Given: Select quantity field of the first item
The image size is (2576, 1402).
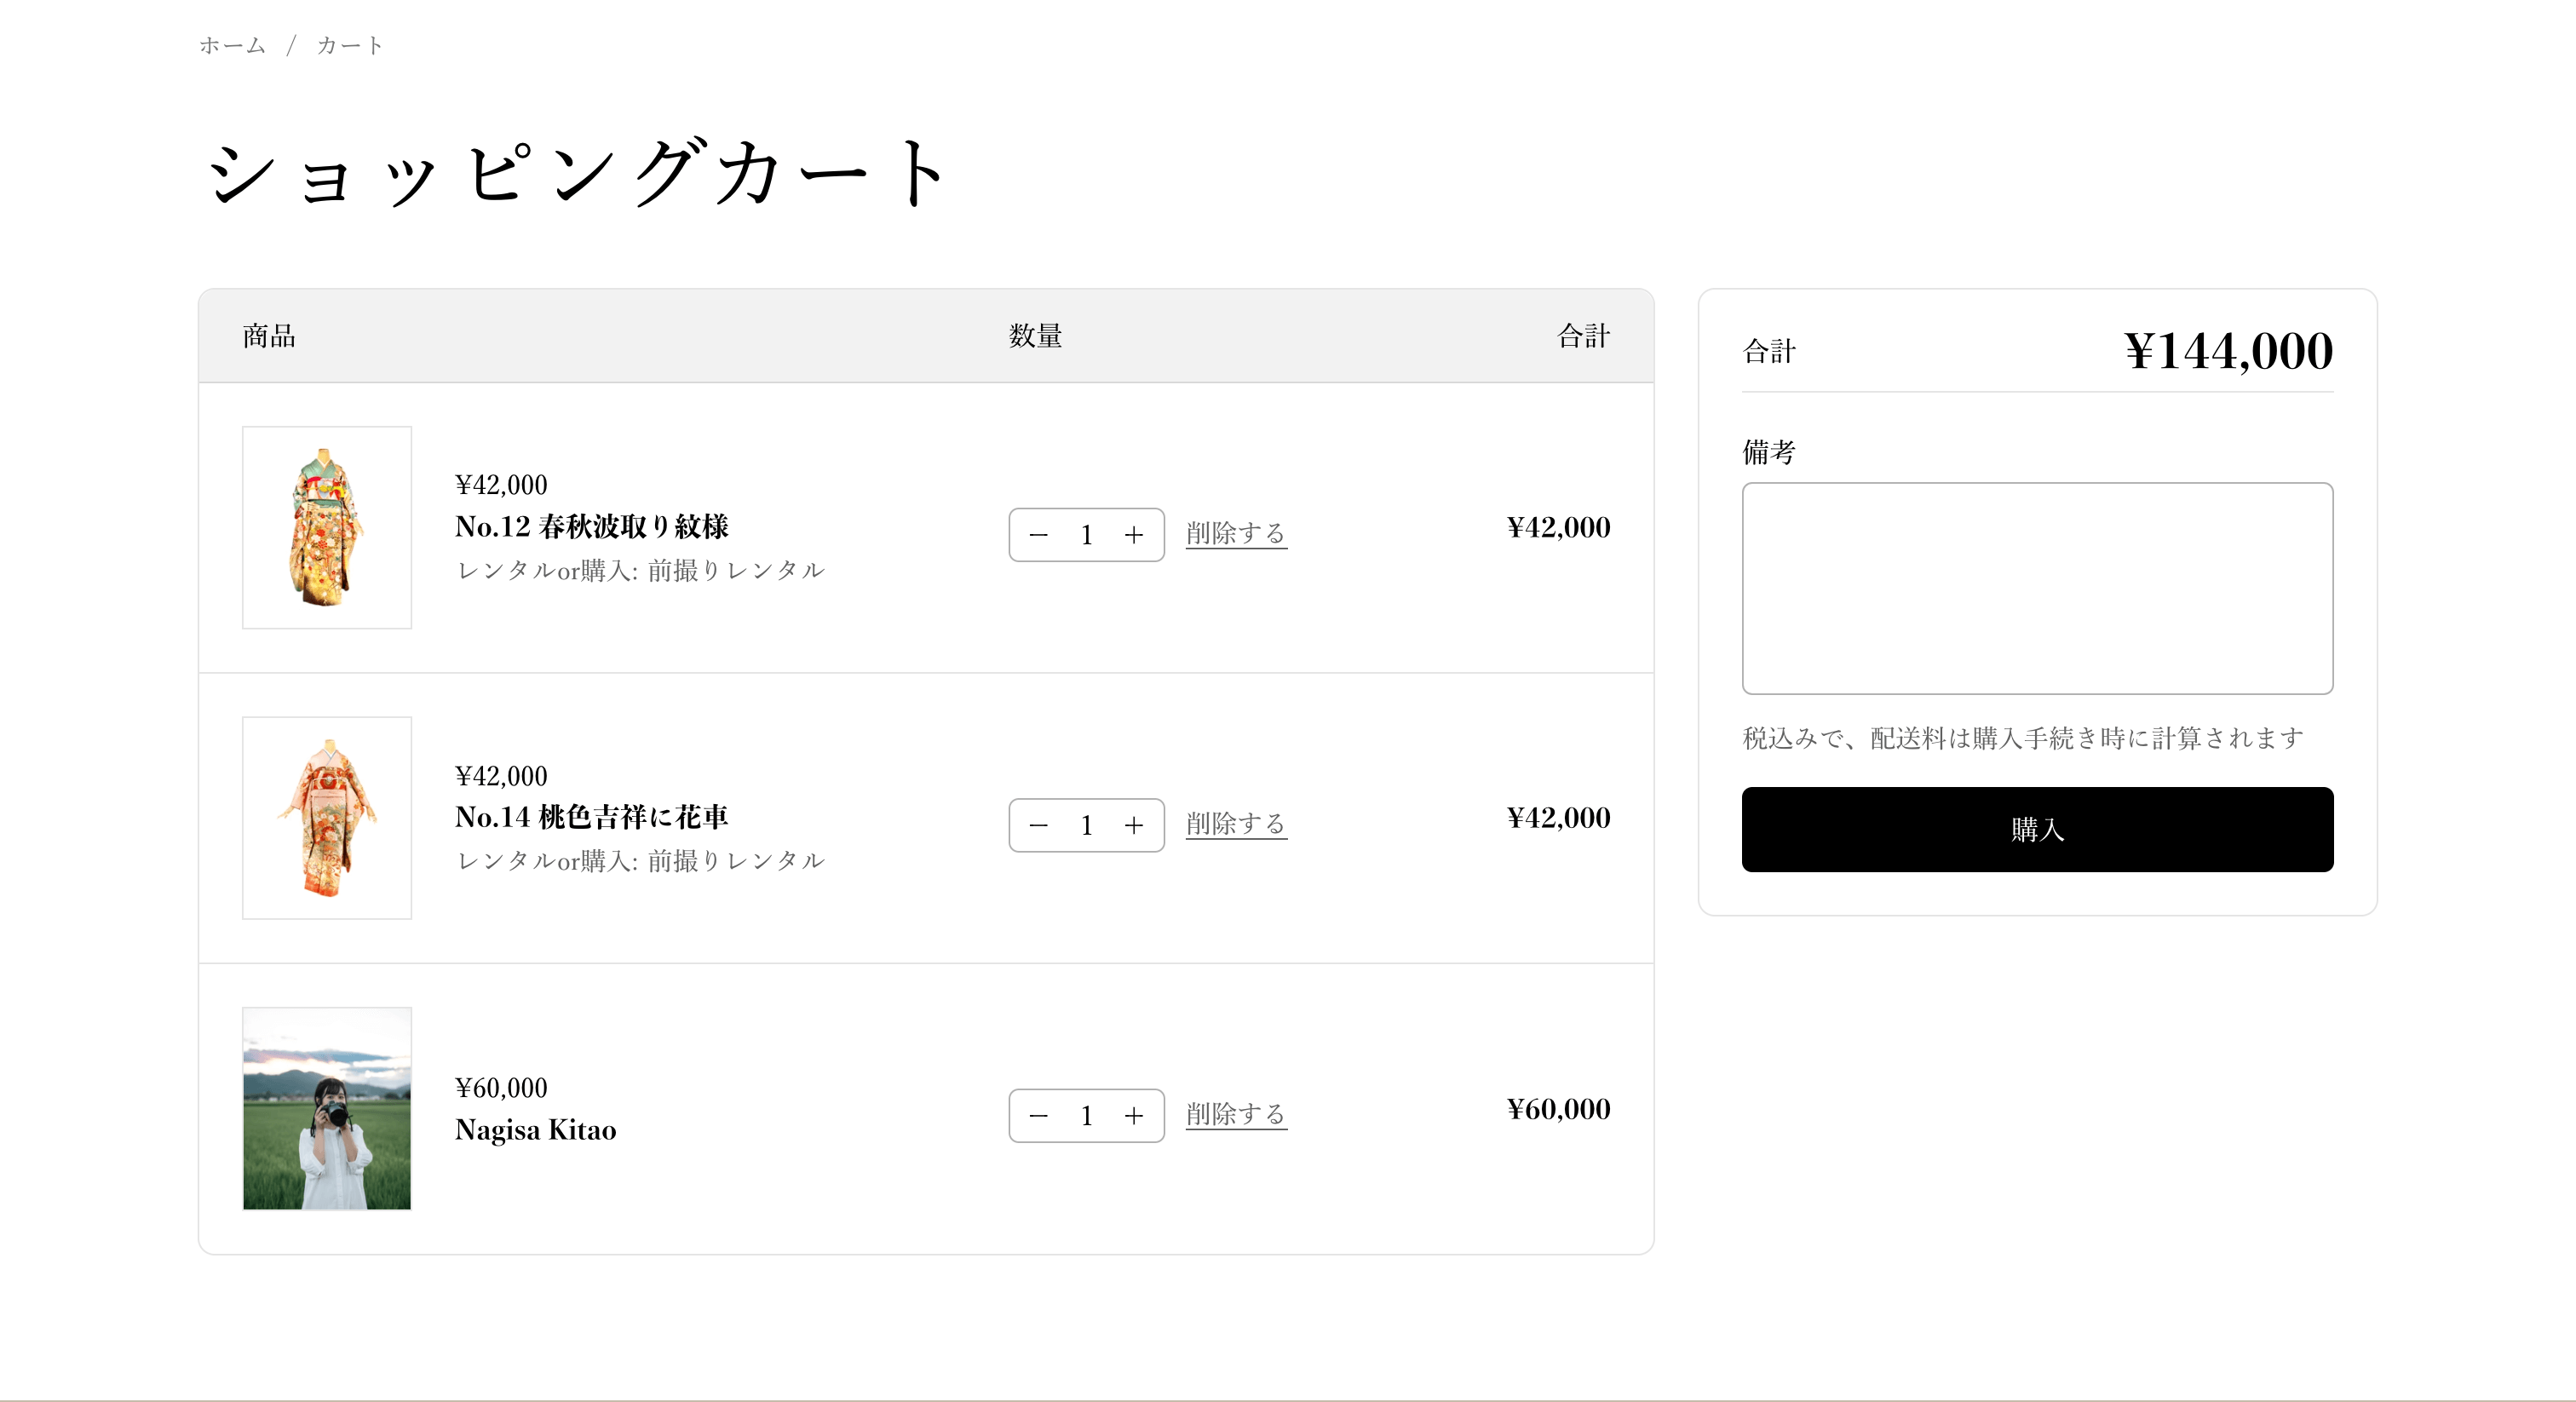Looking at the screenshot, I should pyautogui.click(x=1086, y=535).
